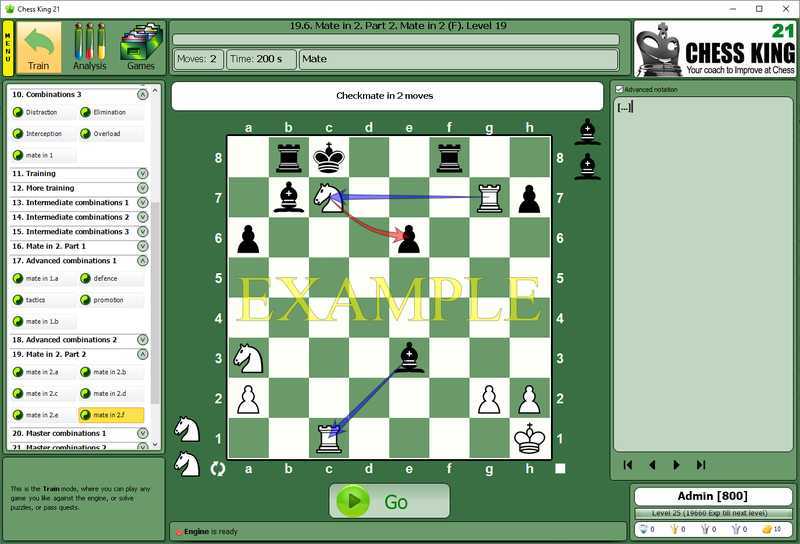Expand '18. Advanced combinations 2' section
This screenshot has height=544, width=800.
pyautogui.click(x=142, y=340)
